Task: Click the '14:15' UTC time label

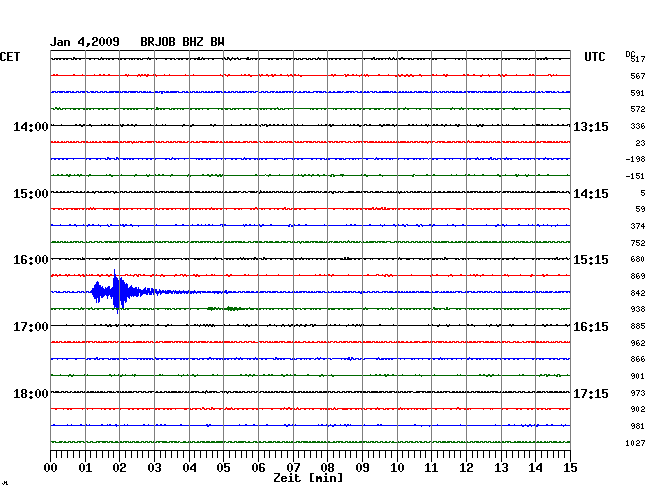Action: click(x=591, y=194)
